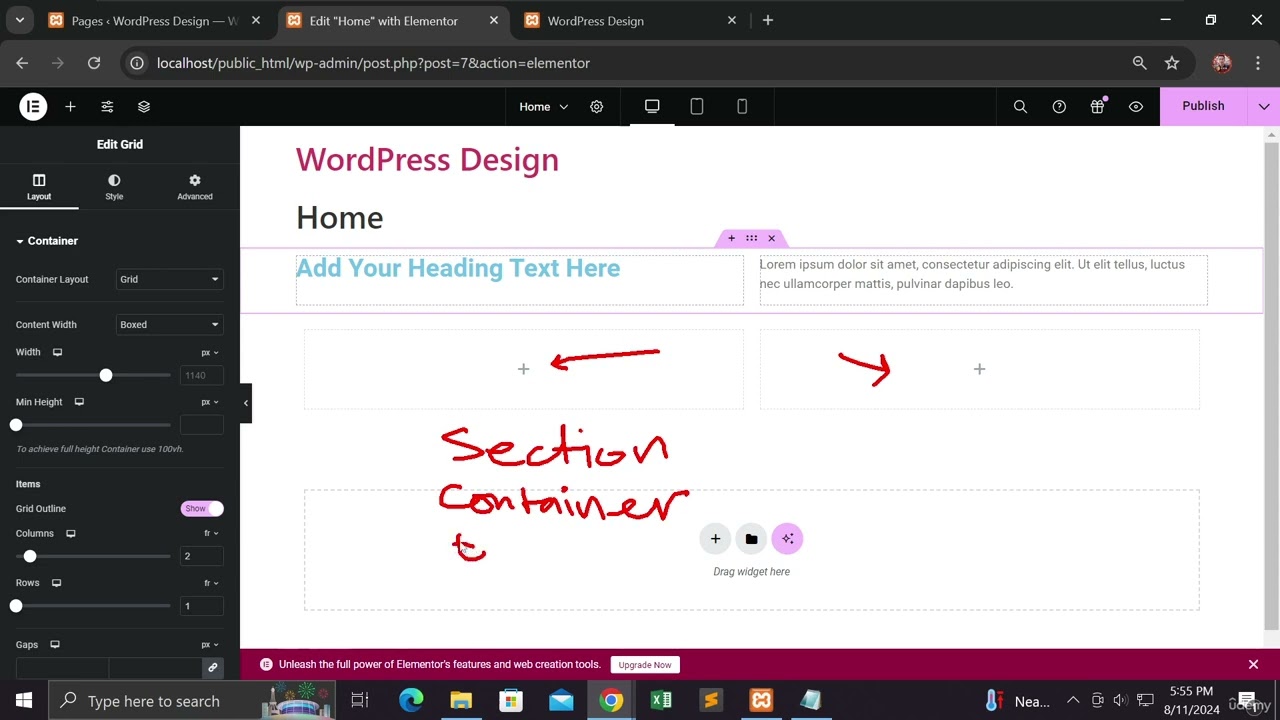Screen dimensions: 1280x720
Task: Click the Publish button
Action: point(1203,106)
